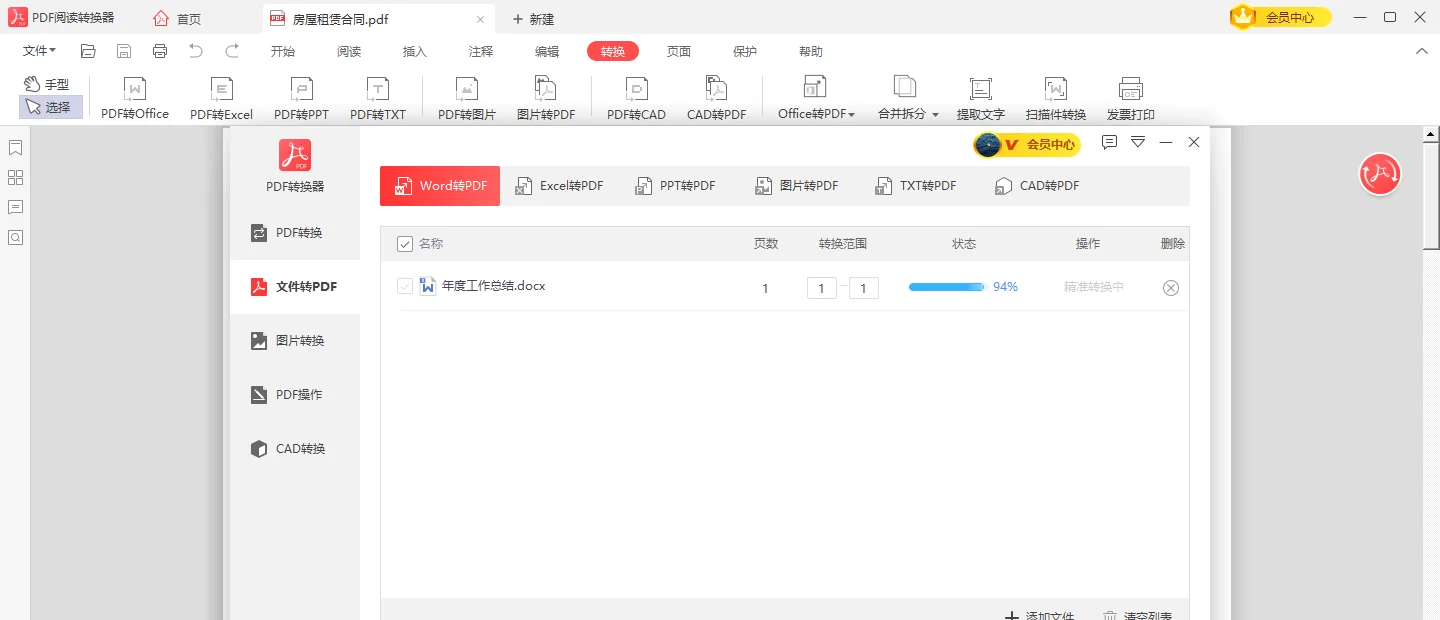Click the CAD转PDF toolbar icon
This screenshot has width=1440, height=620.
[716, 99]
